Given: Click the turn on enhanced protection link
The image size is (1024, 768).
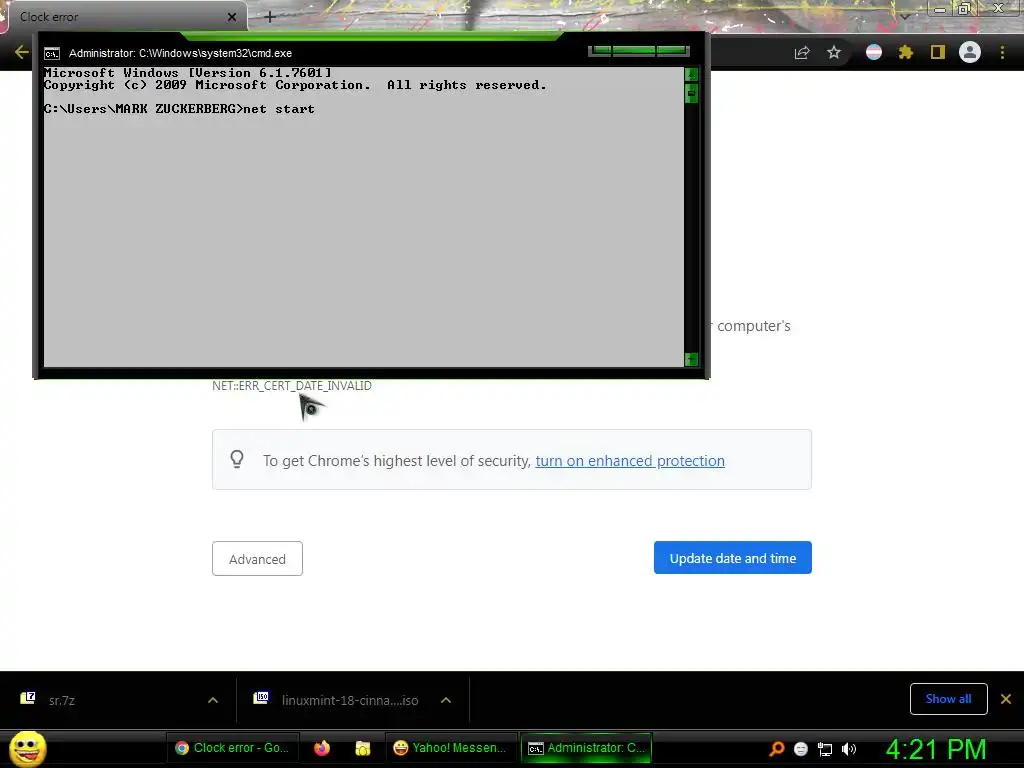Looking at the screenshot, I should click(630, 461).
